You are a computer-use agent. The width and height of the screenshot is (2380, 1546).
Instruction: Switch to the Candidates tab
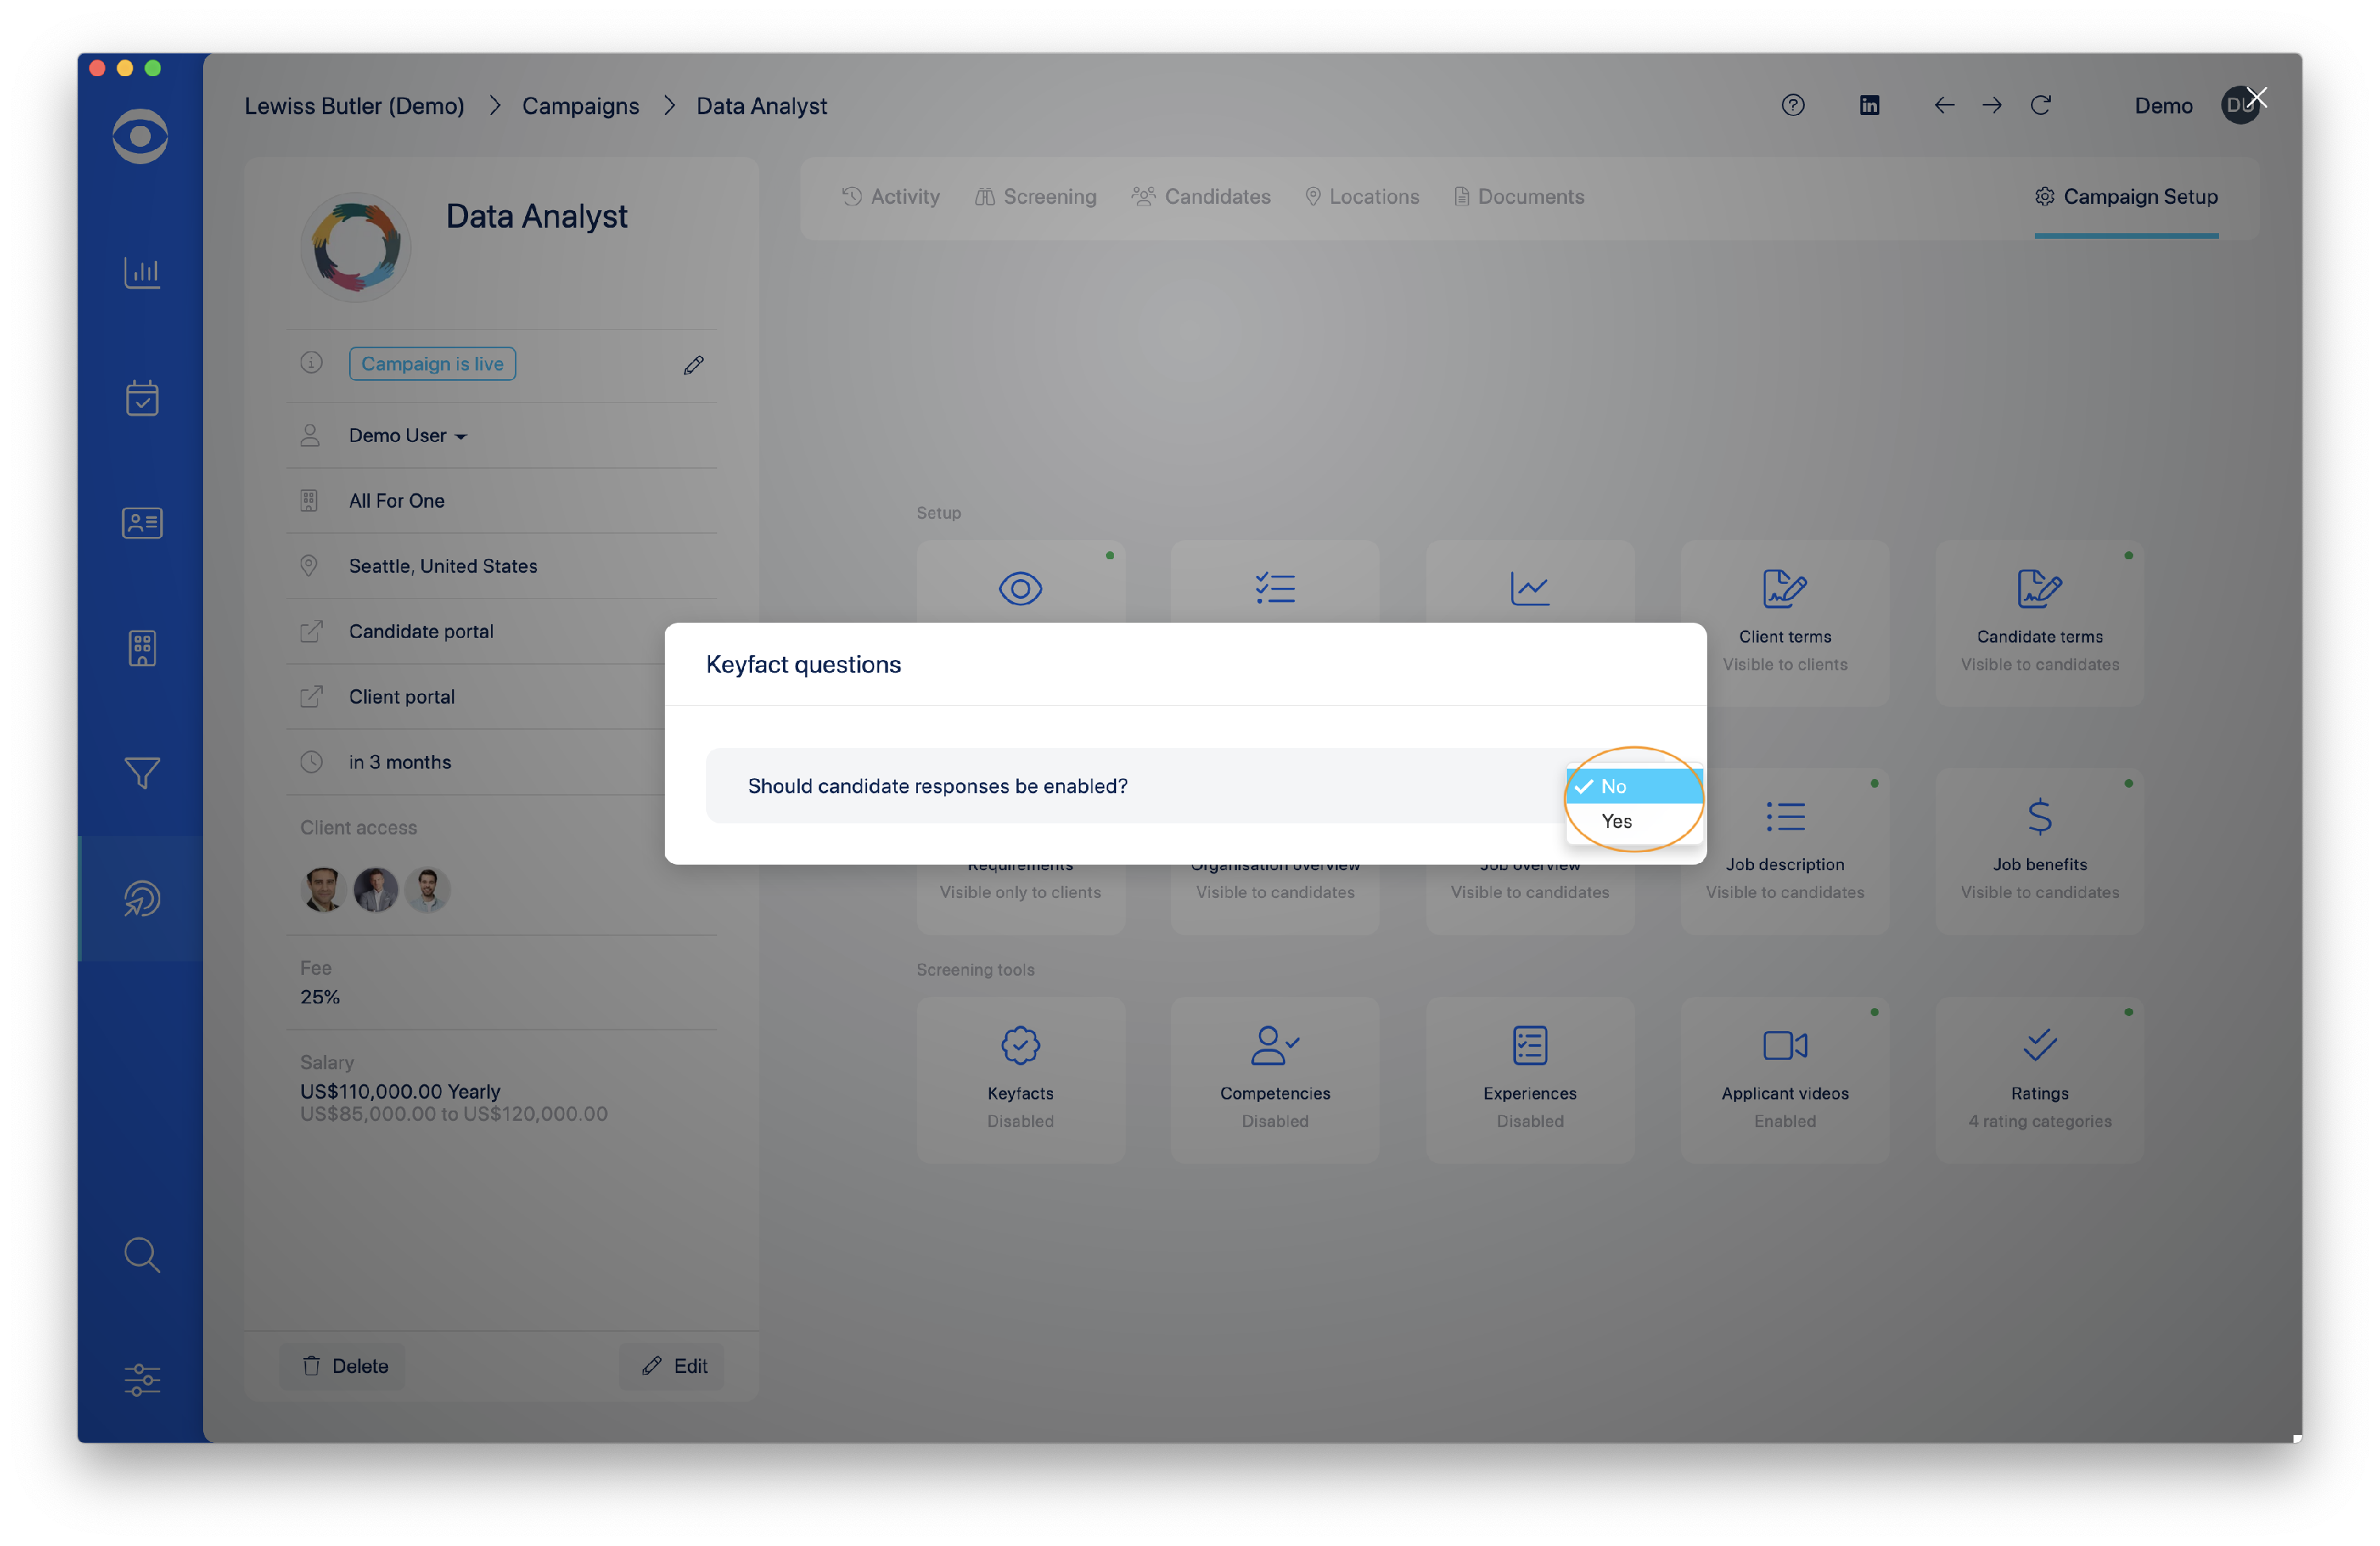coord(1201,196)
